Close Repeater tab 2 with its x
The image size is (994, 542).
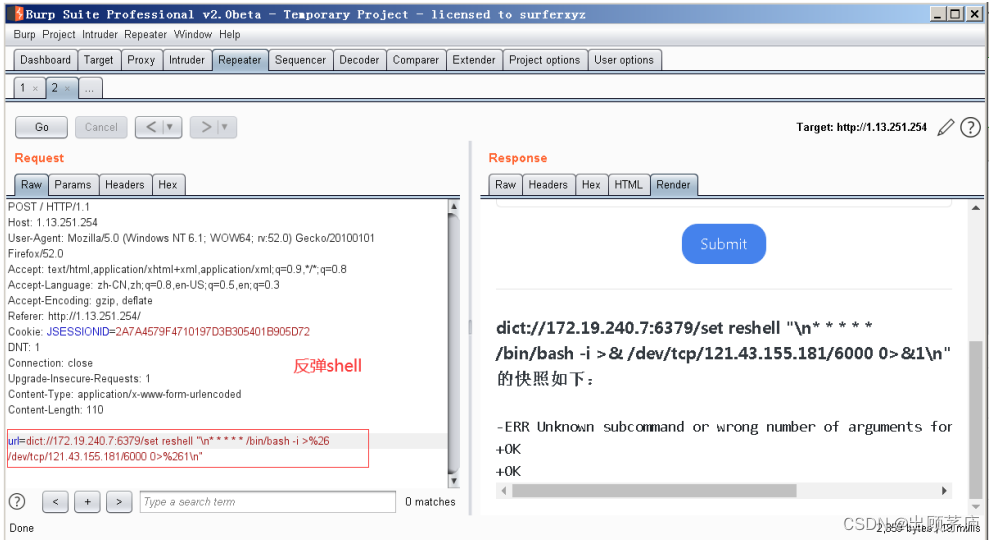[x=67, y=89]
